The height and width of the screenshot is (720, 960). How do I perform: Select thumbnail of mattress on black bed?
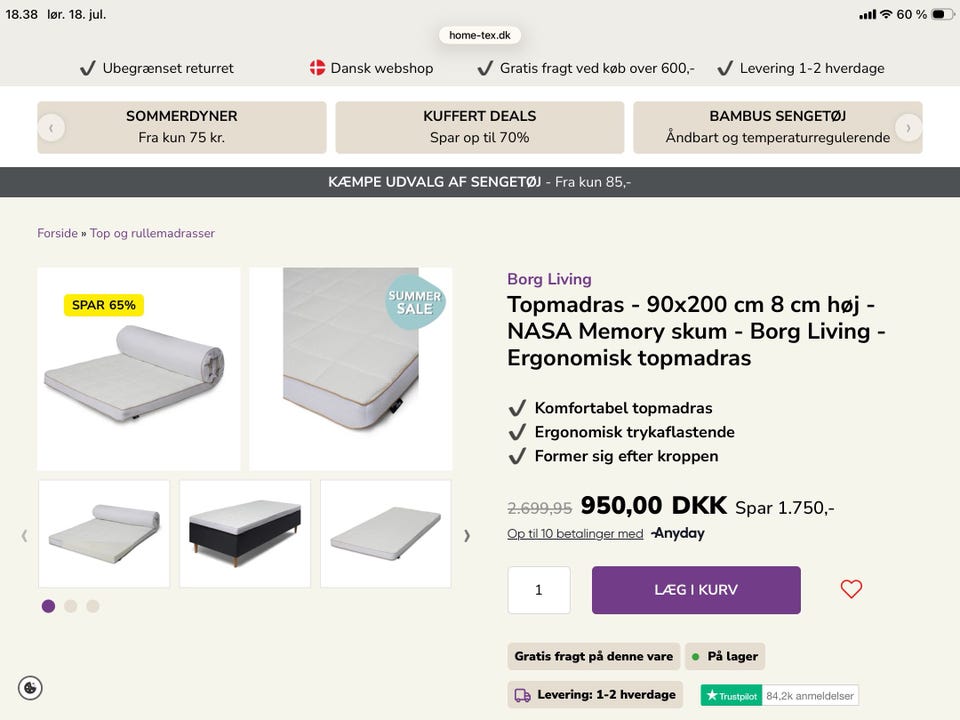pyautogui.click(x=245, y=534)
